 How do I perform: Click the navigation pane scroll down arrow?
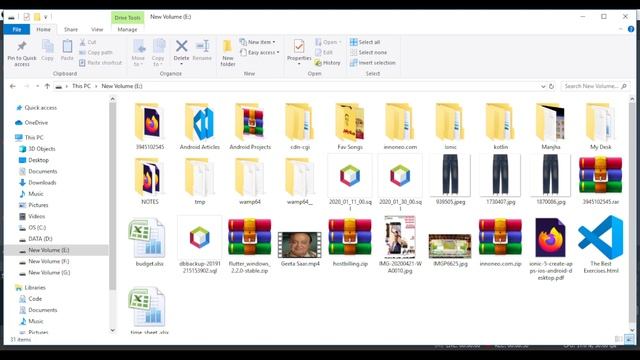point(113,330)
